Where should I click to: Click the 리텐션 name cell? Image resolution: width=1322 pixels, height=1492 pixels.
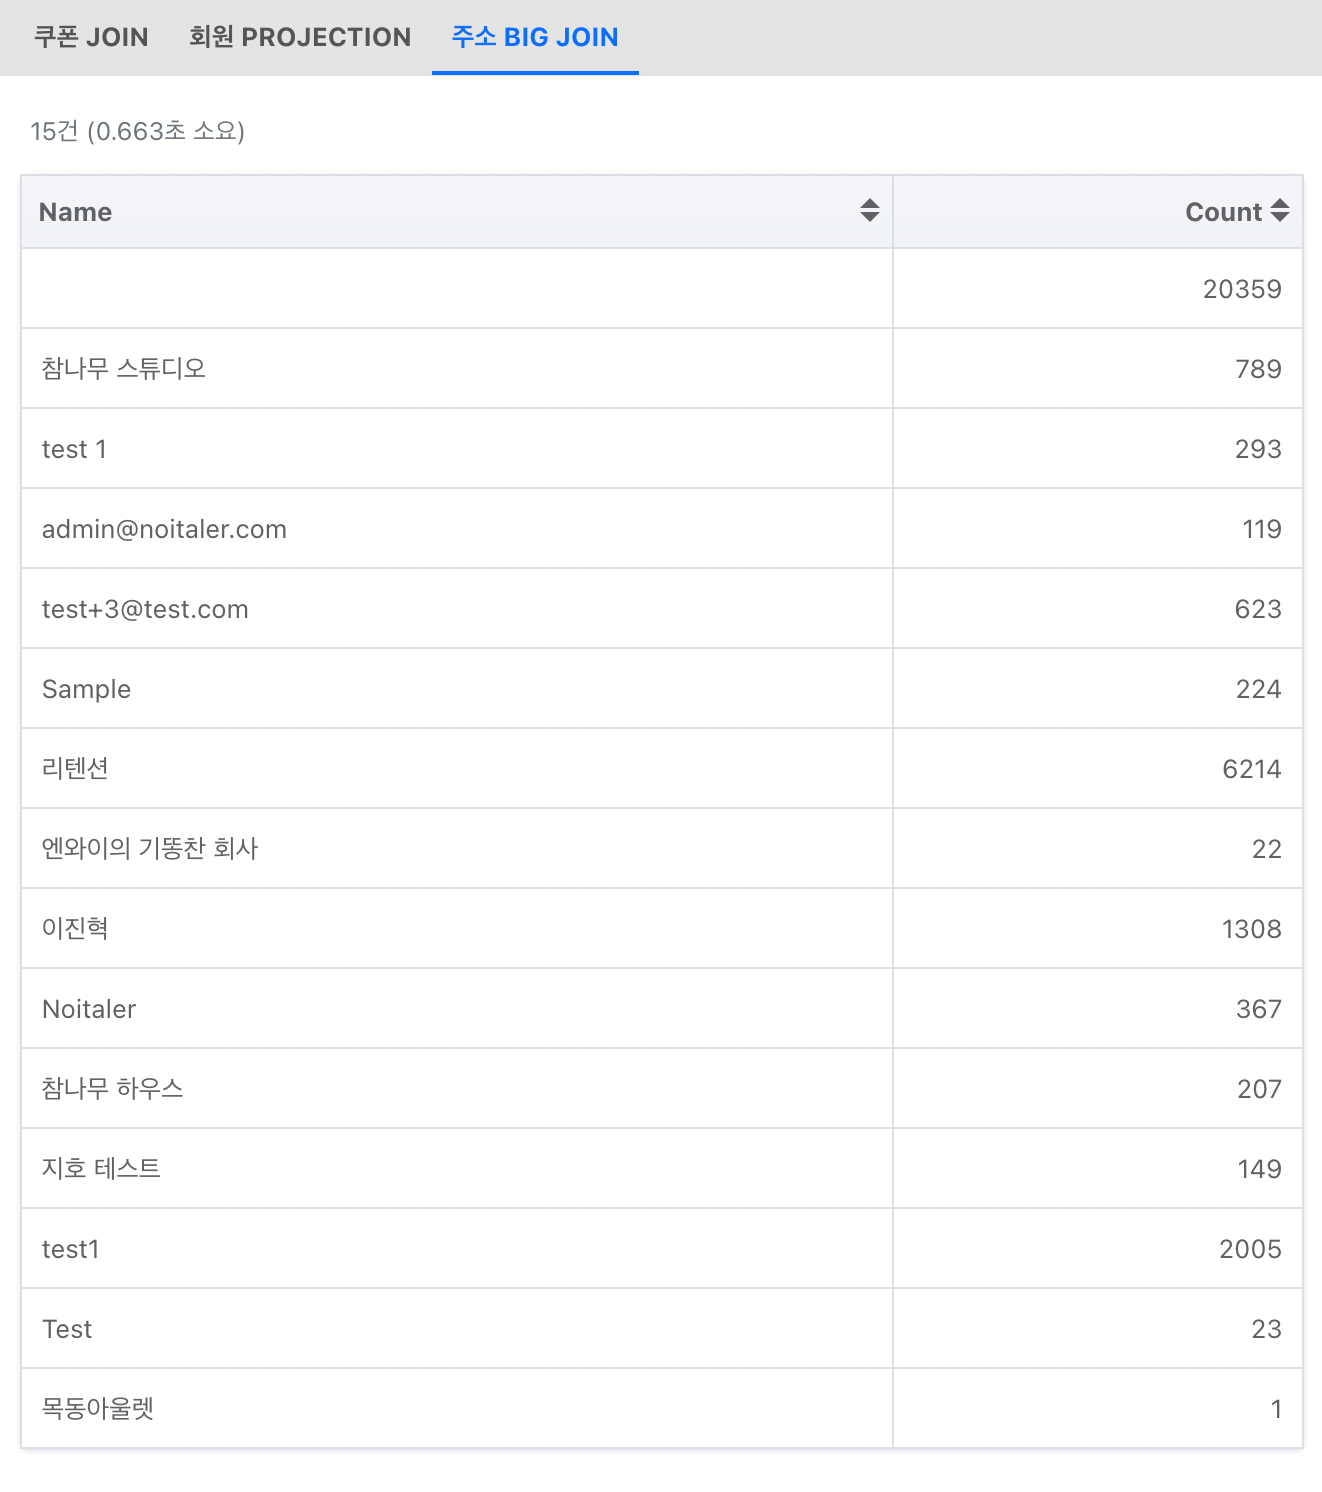pyautogui.click(x=75, y=769)
